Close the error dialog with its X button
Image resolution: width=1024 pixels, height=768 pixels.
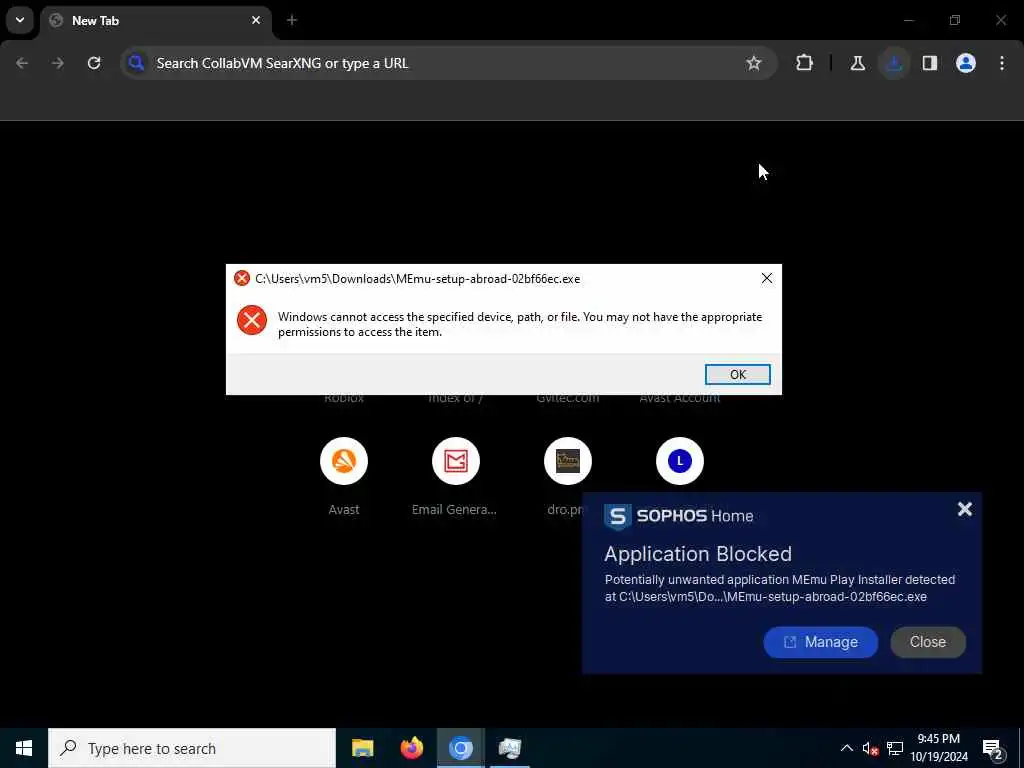pos(767,279)
